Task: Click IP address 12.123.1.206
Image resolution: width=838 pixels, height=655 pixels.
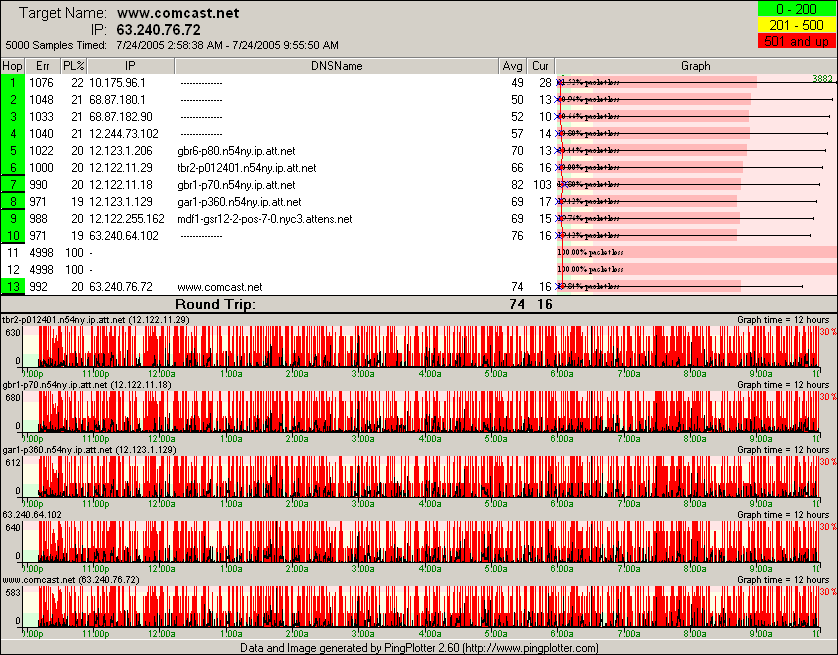Action: (121, 151)
